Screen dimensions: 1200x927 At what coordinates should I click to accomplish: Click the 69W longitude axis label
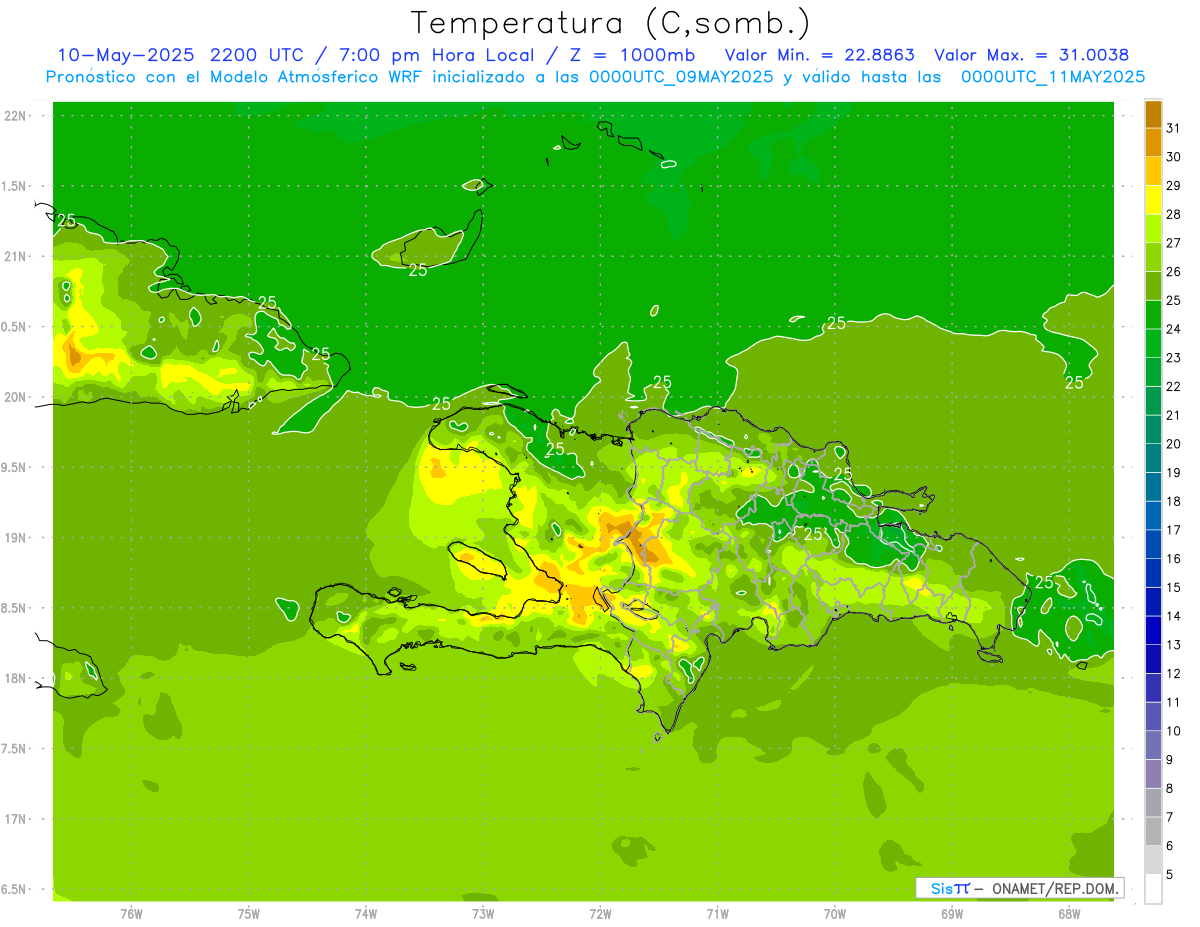[952, 914]
